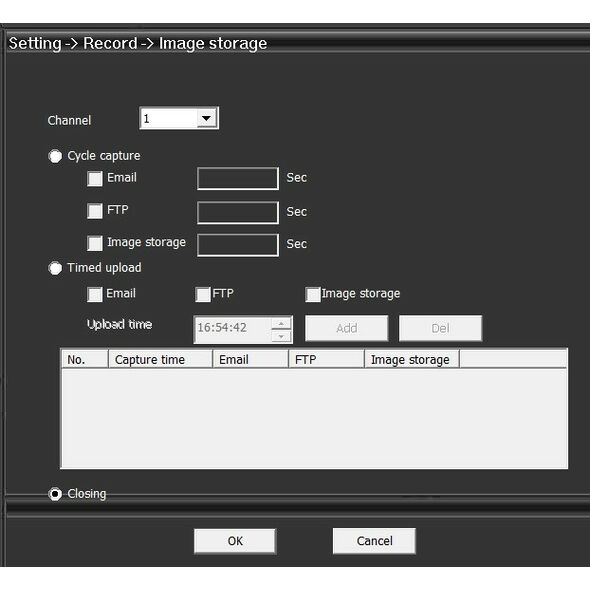Select the Closing radio button

(x=55, y=494)
